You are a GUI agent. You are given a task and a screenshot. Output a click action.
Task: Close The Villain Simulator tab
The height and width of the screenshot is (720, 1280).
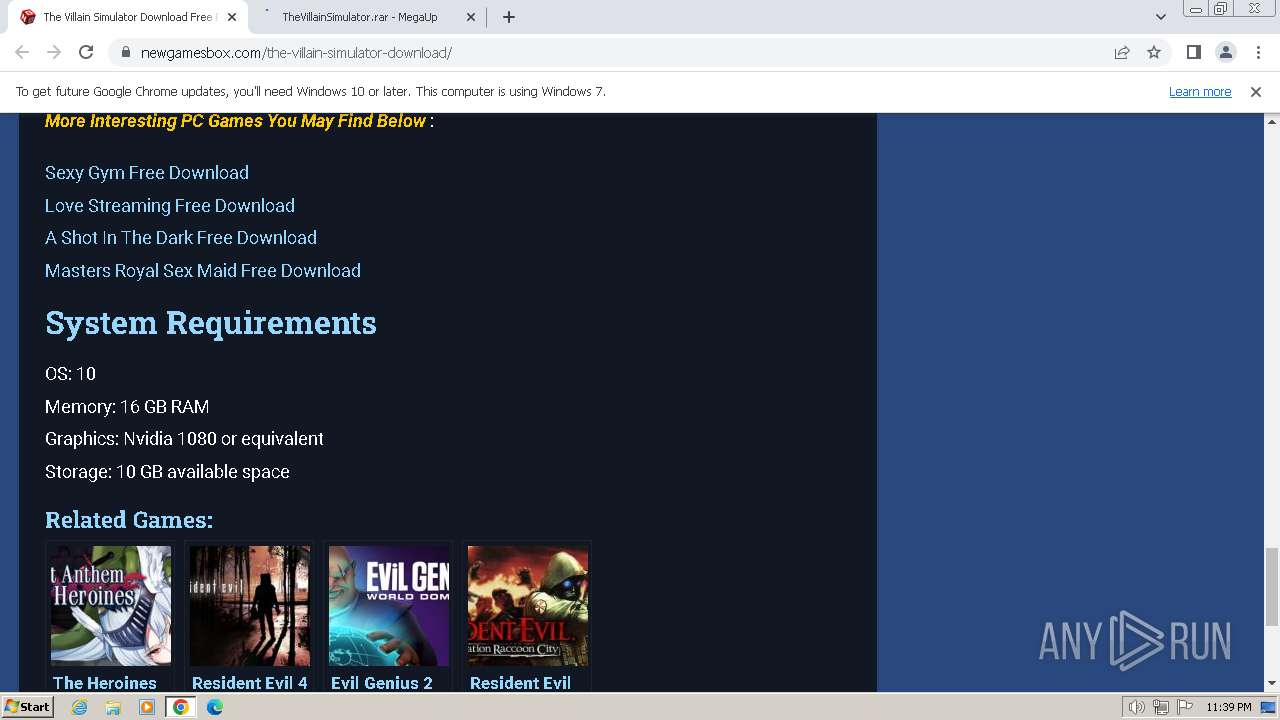point(231,17)
